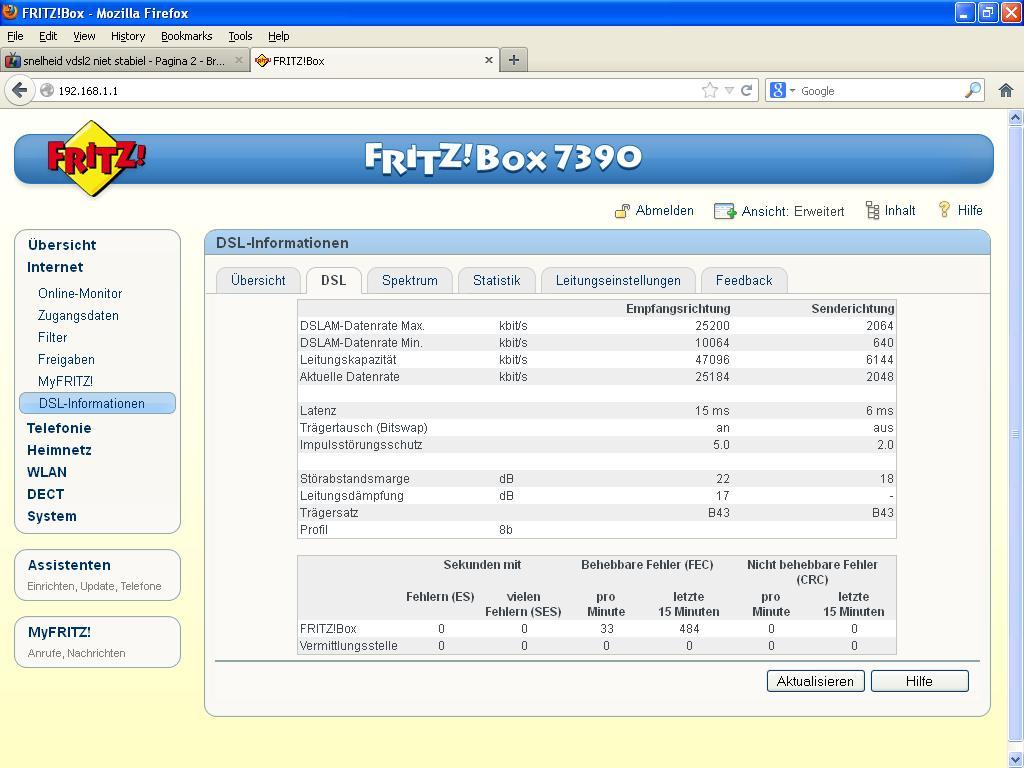Expand the Telefonie section
Image resolution: width=1024 pixels, height=768 pixels.
tap(59, 428)
